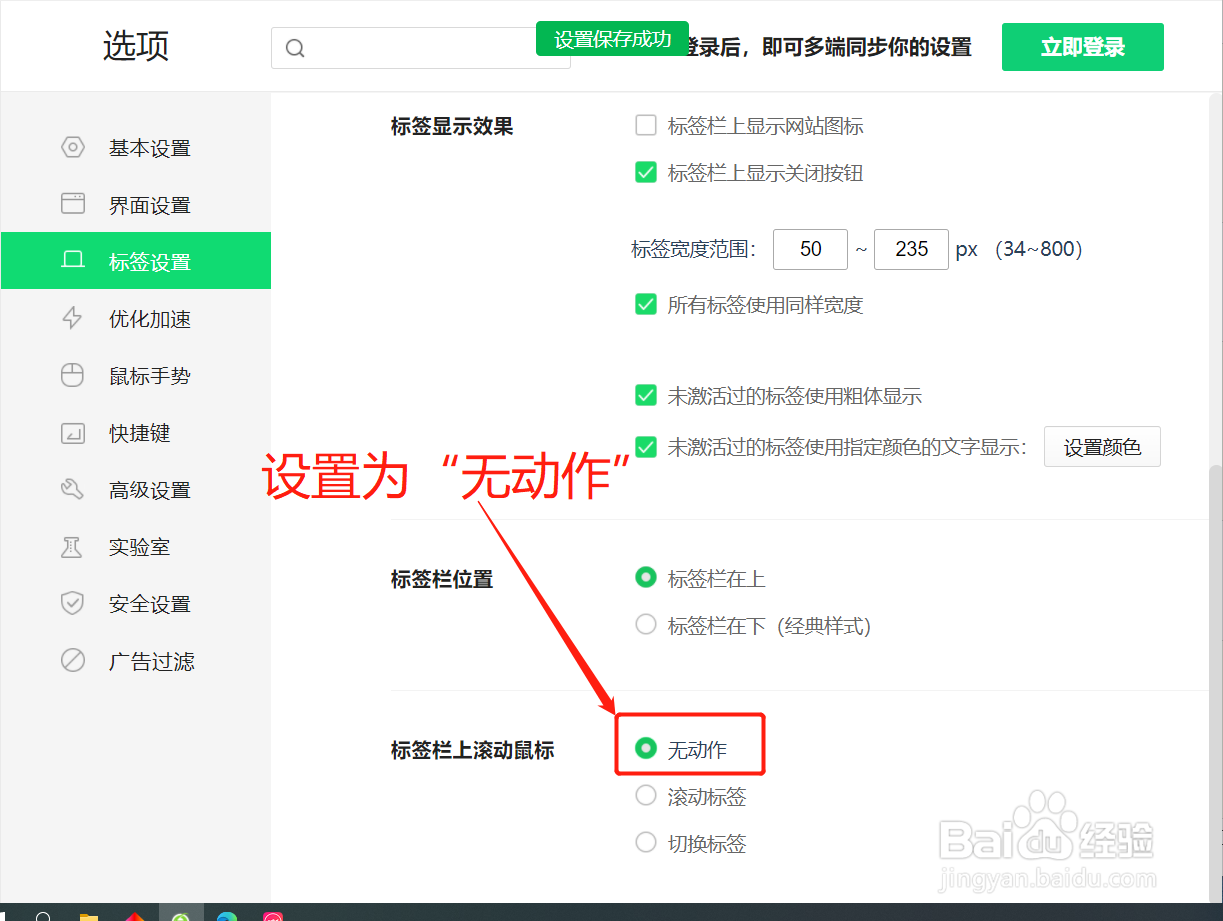Open 实验室 via the flask icon
This screenshot has width=1223, height=921.
click(x=72, y=546)
